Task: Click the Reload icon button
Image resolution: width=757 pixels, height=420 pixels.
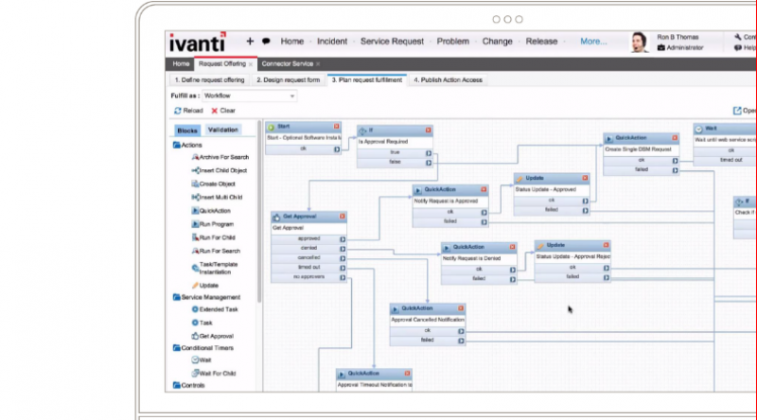Action: tap(177, 111)
